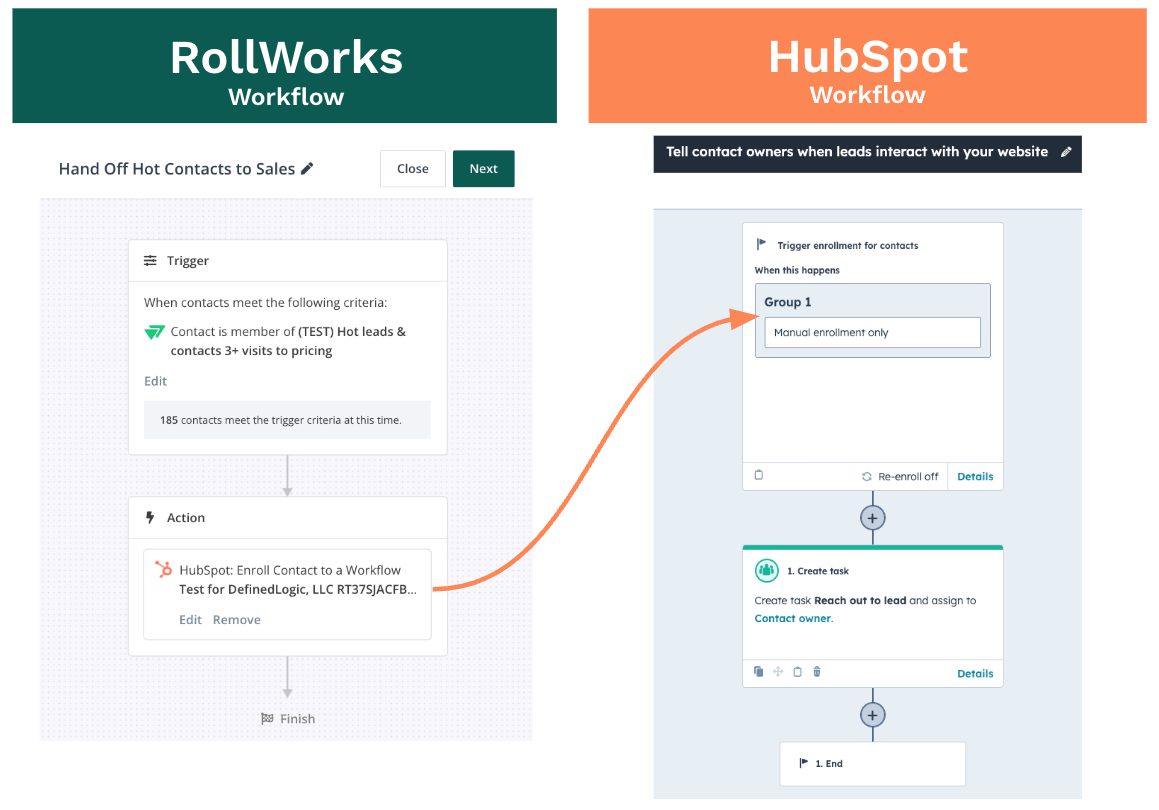Click the plus button above Create task
Viewport: 1159px width, 810px height.
tap(872, 518)
